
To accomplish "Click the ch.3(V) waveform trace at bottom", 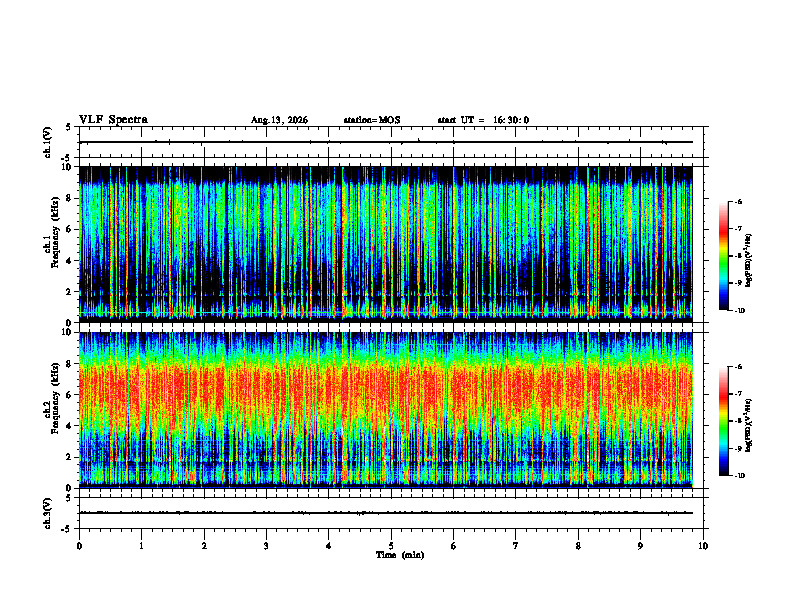I will click(385, 513).
